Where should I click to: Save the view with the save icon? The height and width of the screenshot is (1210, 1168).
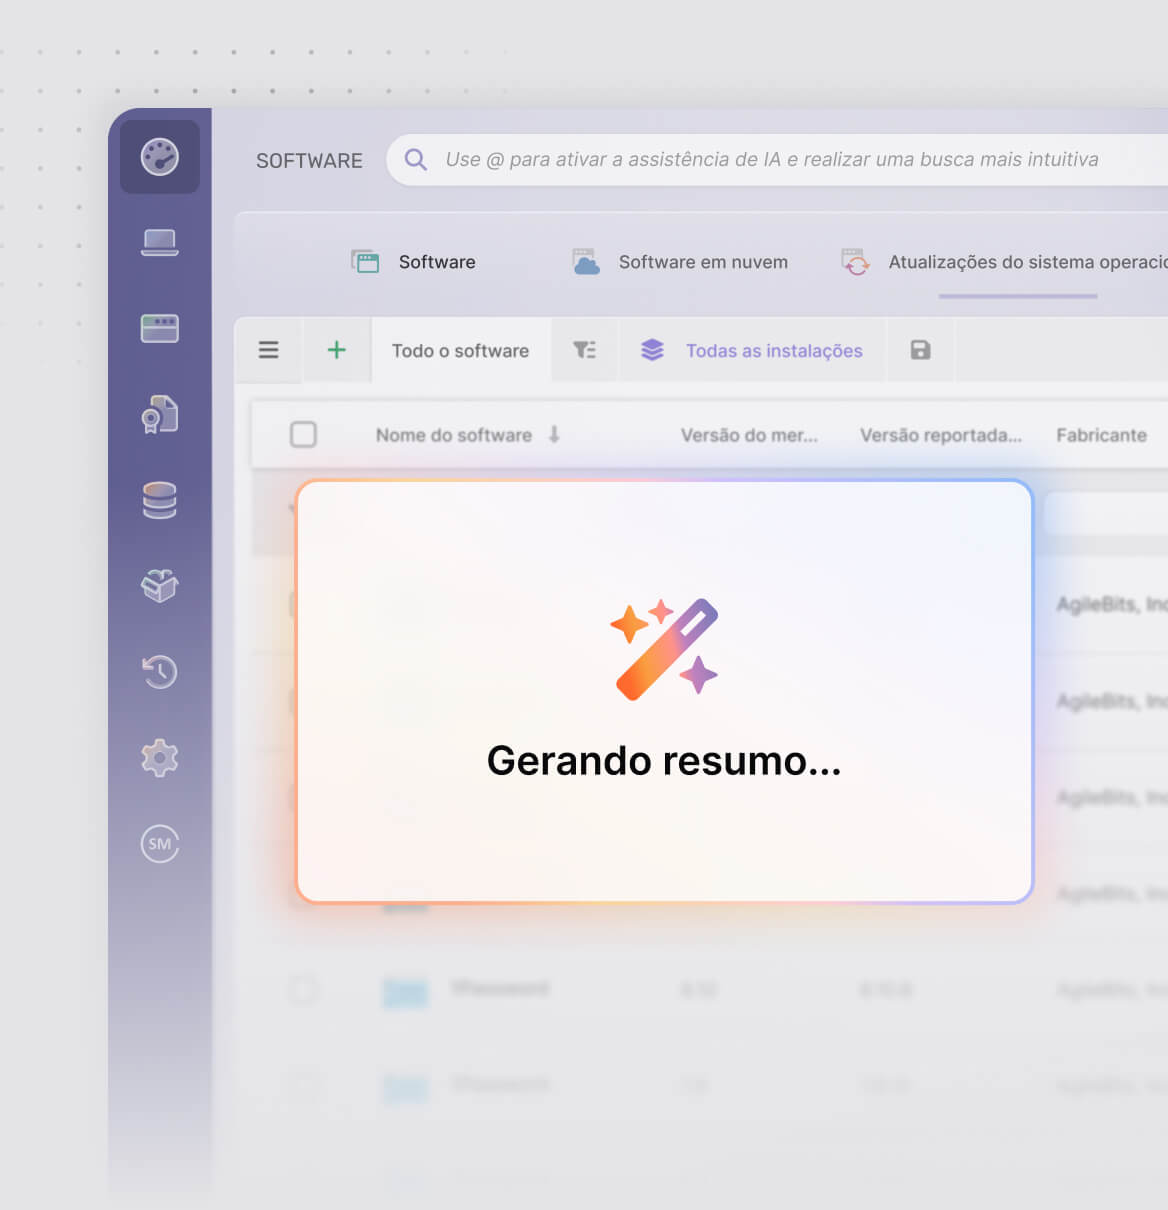click(919, 350)
